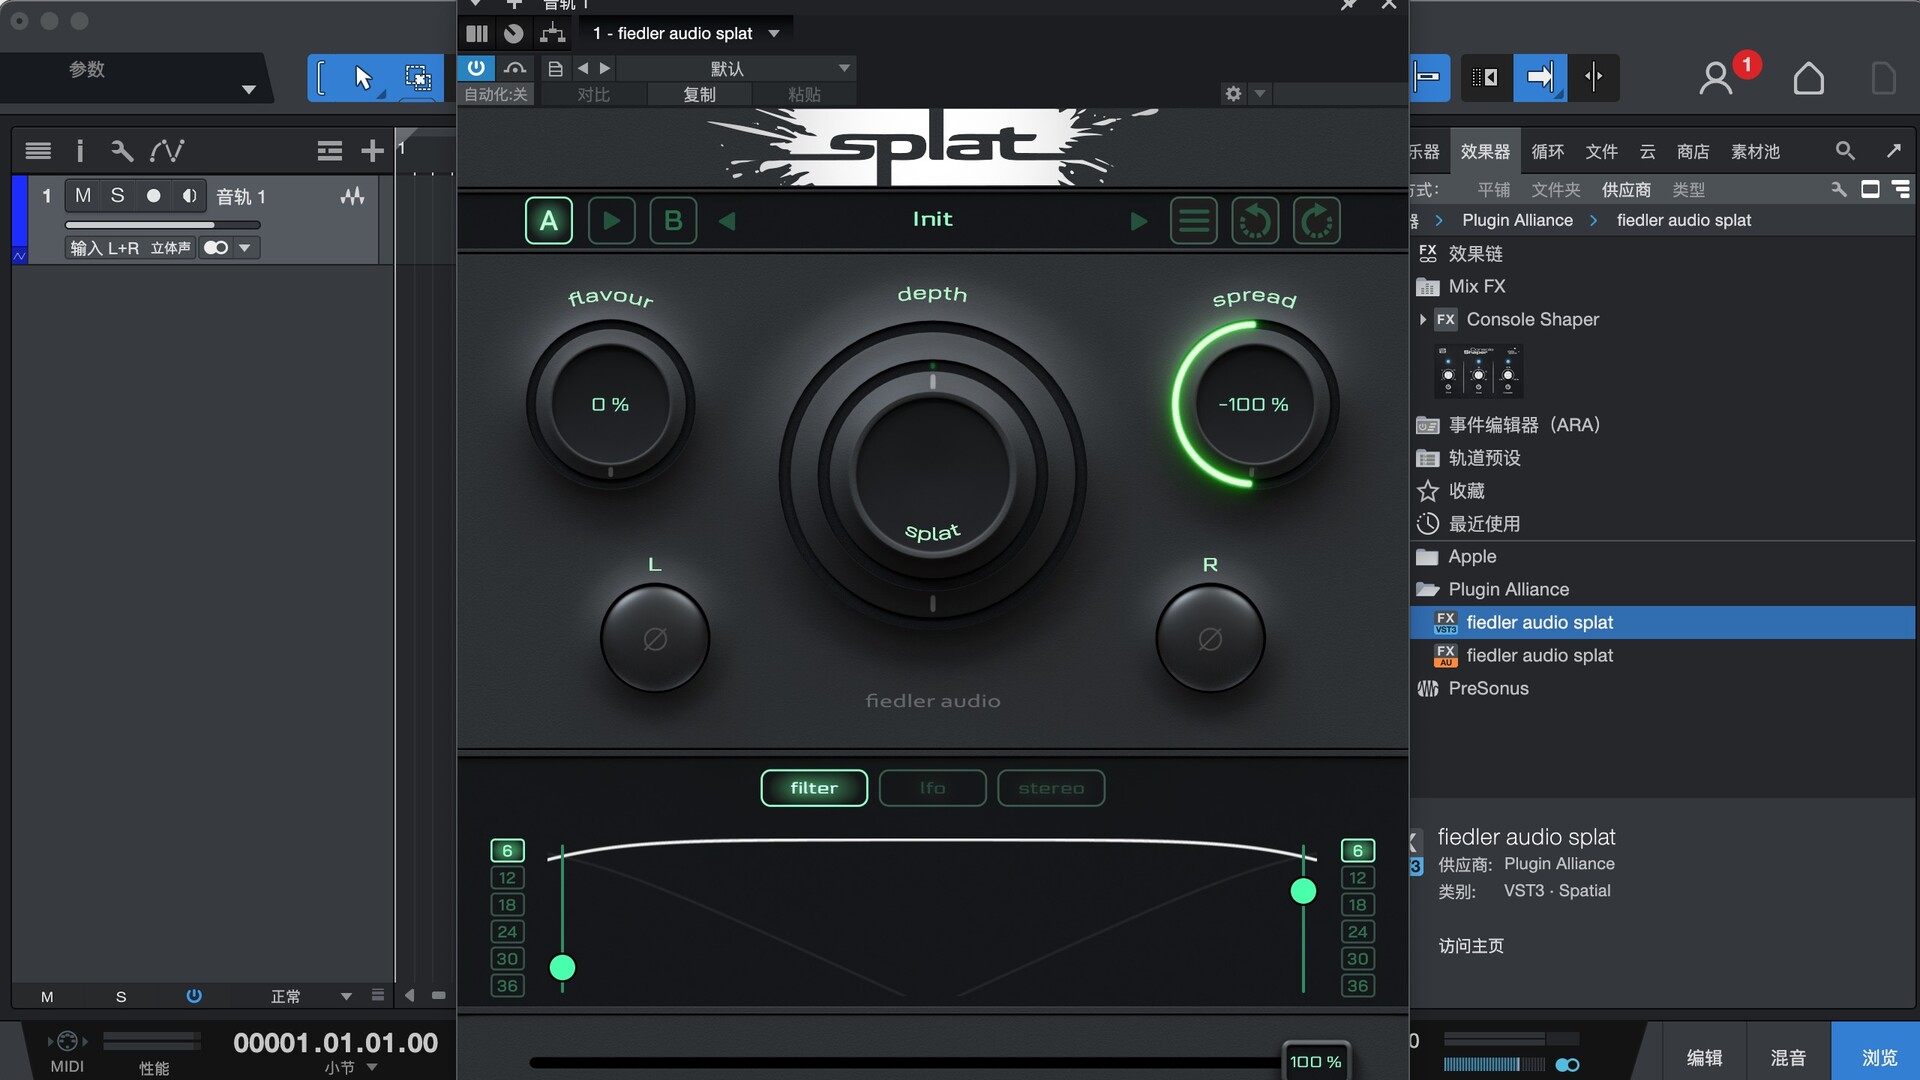This screenshot has height=1080, width=1920.
Task: Select splat state A
Action: tap(549, 220)
